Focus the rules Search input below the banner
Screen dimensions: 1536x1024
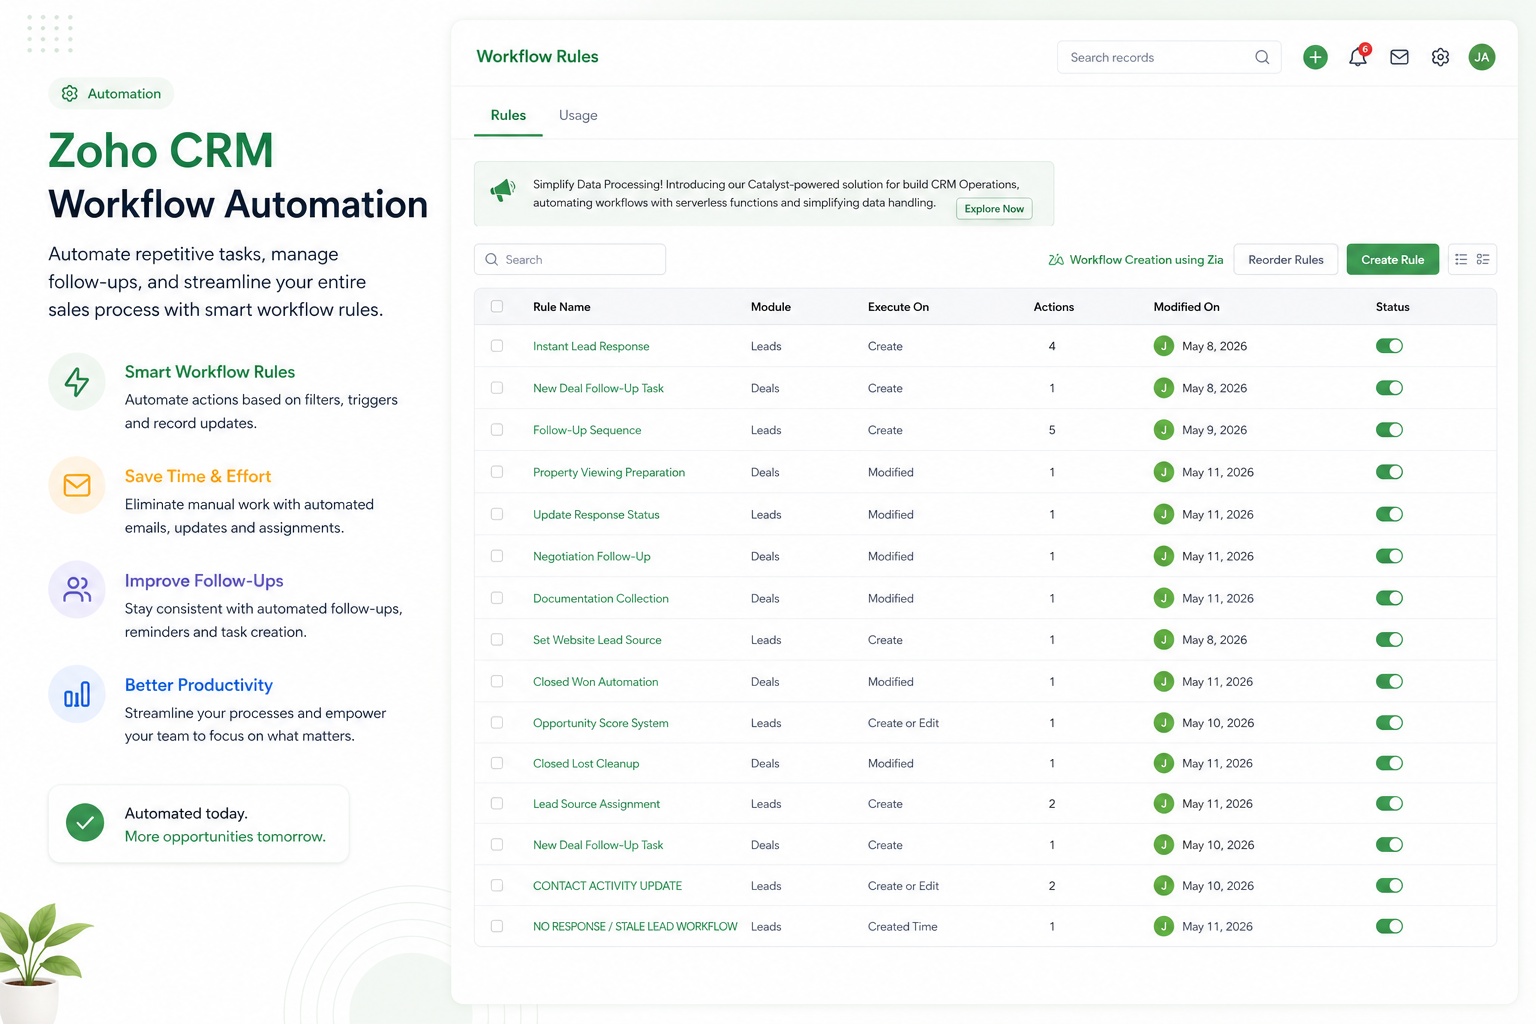570,259
